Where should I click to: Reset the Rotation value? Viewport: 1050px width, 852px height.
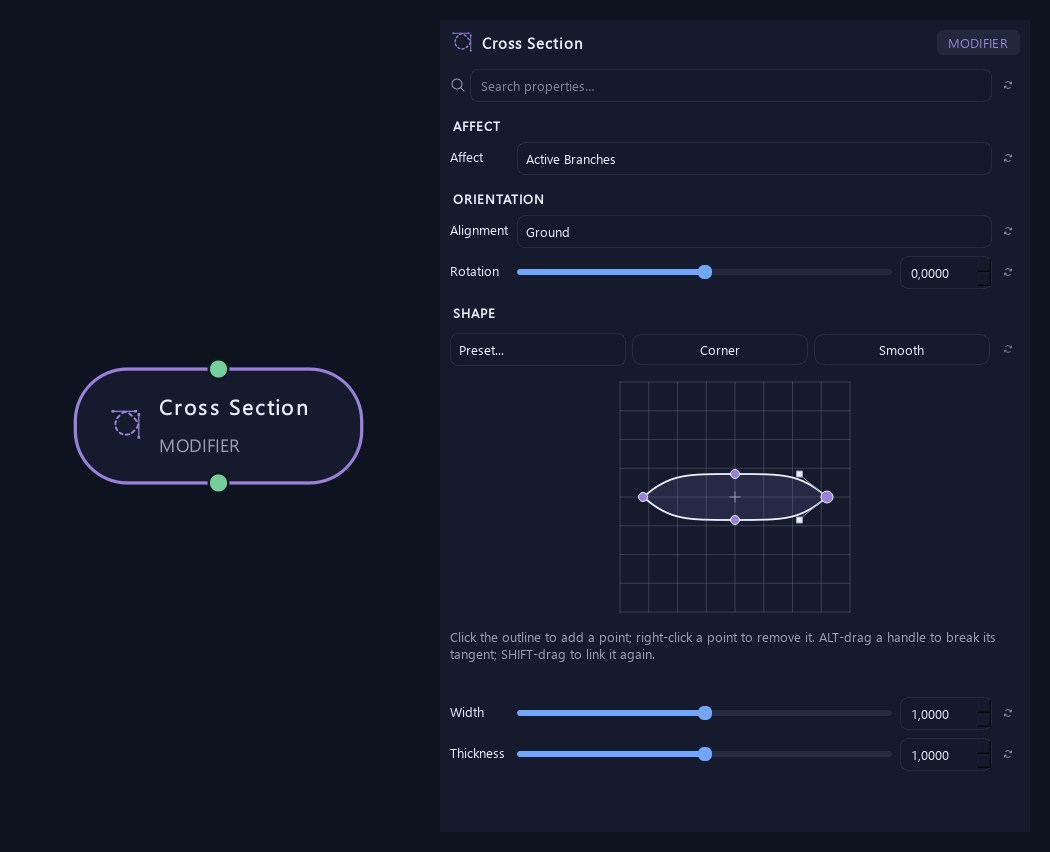[x=1008, y=272]
